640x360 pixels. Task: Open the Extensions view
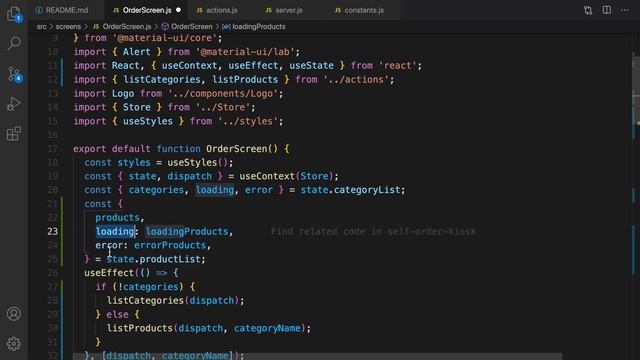pos(14,133)
